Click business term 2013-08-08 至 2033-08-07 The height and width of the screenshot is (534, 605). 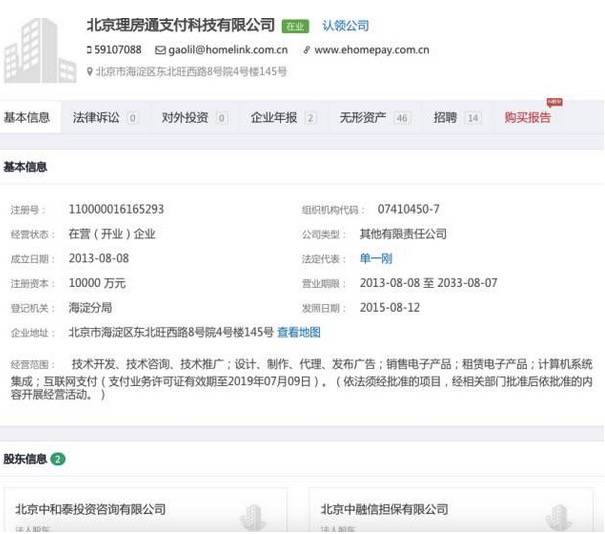pos(429,283)
